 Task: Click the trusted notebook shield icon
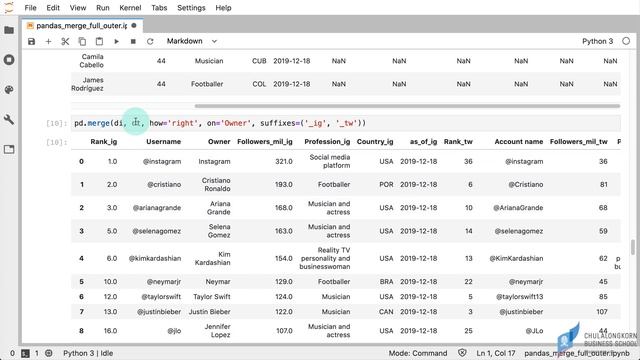tap(462, 353)
